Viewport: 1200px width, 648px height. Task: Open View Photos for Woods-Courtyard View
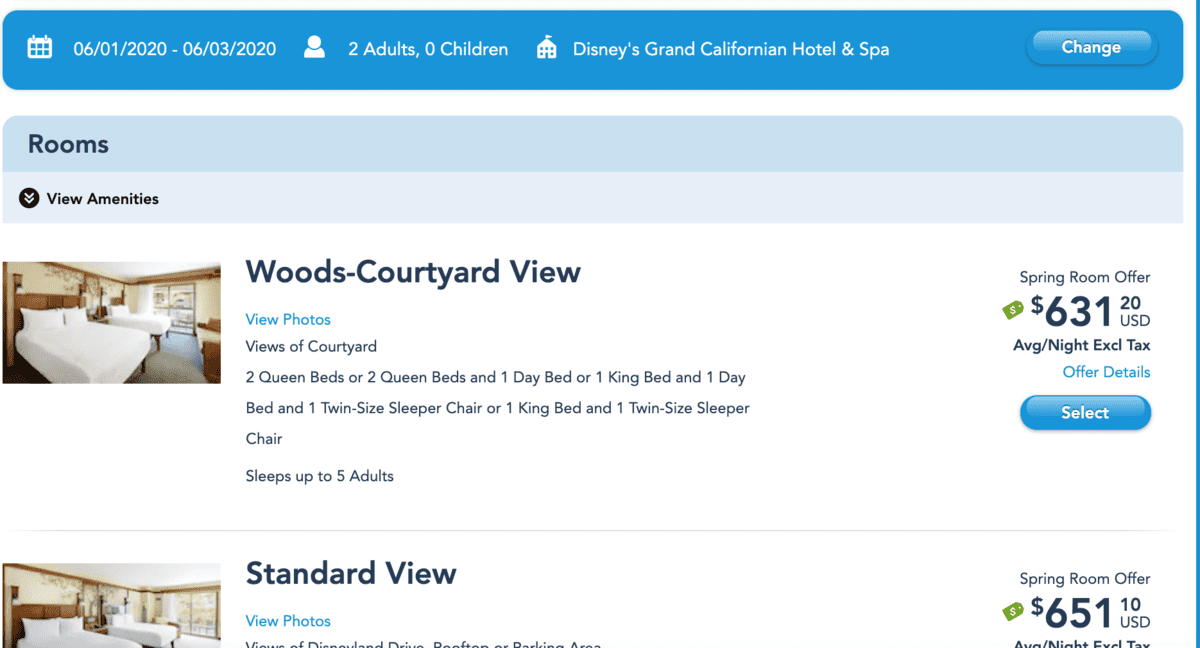pyautogui.click(x=288, y=319)
